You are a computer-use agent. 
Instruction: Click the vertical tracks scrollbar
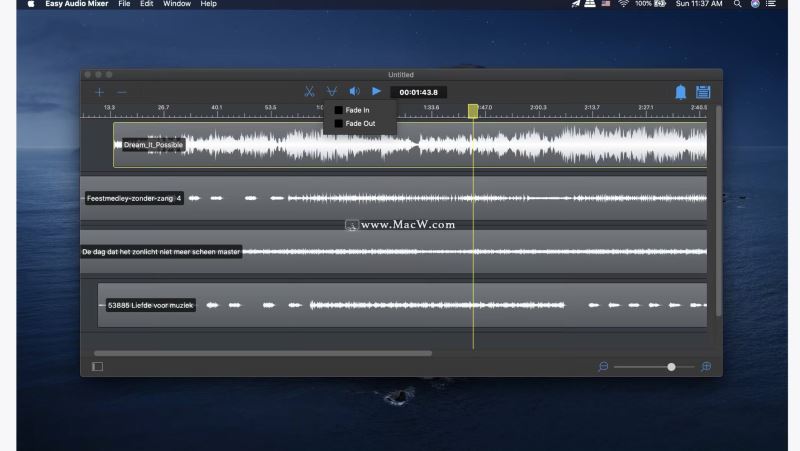point(718,211)
